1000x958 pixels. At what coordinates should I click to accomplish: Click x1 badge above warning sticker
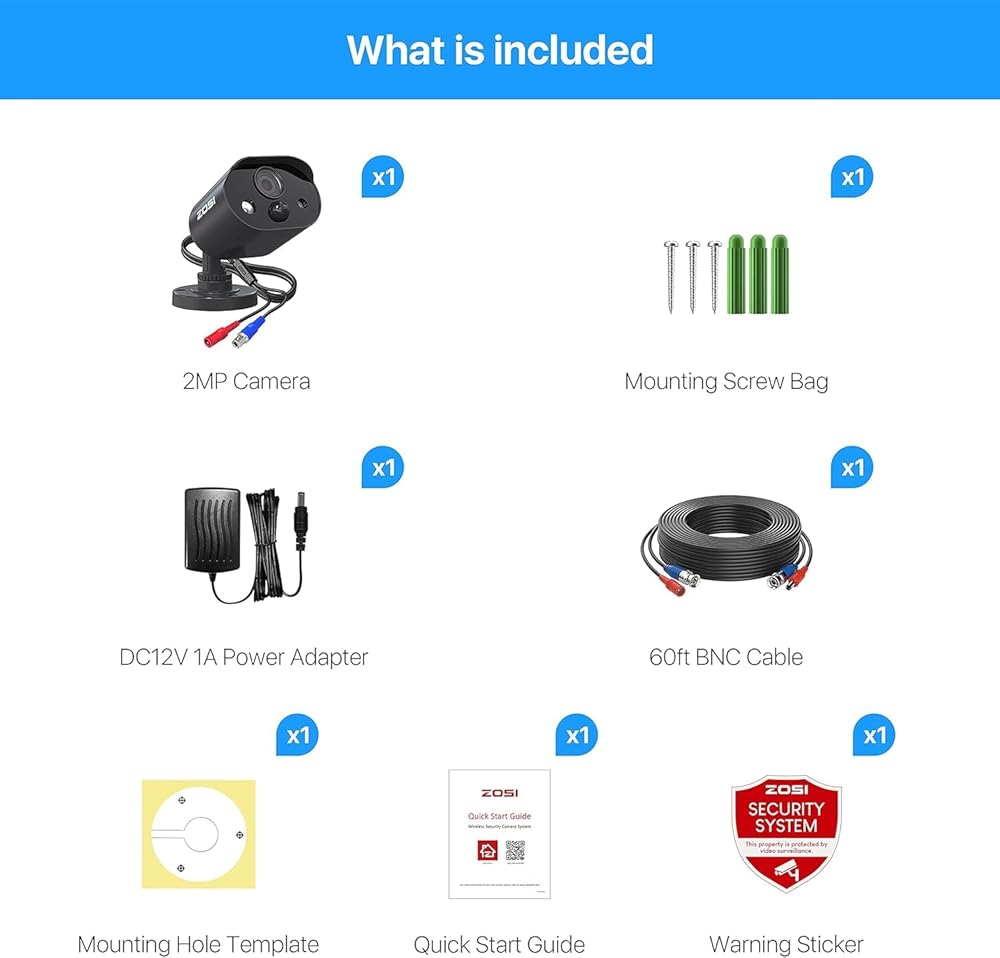(874, 735)
